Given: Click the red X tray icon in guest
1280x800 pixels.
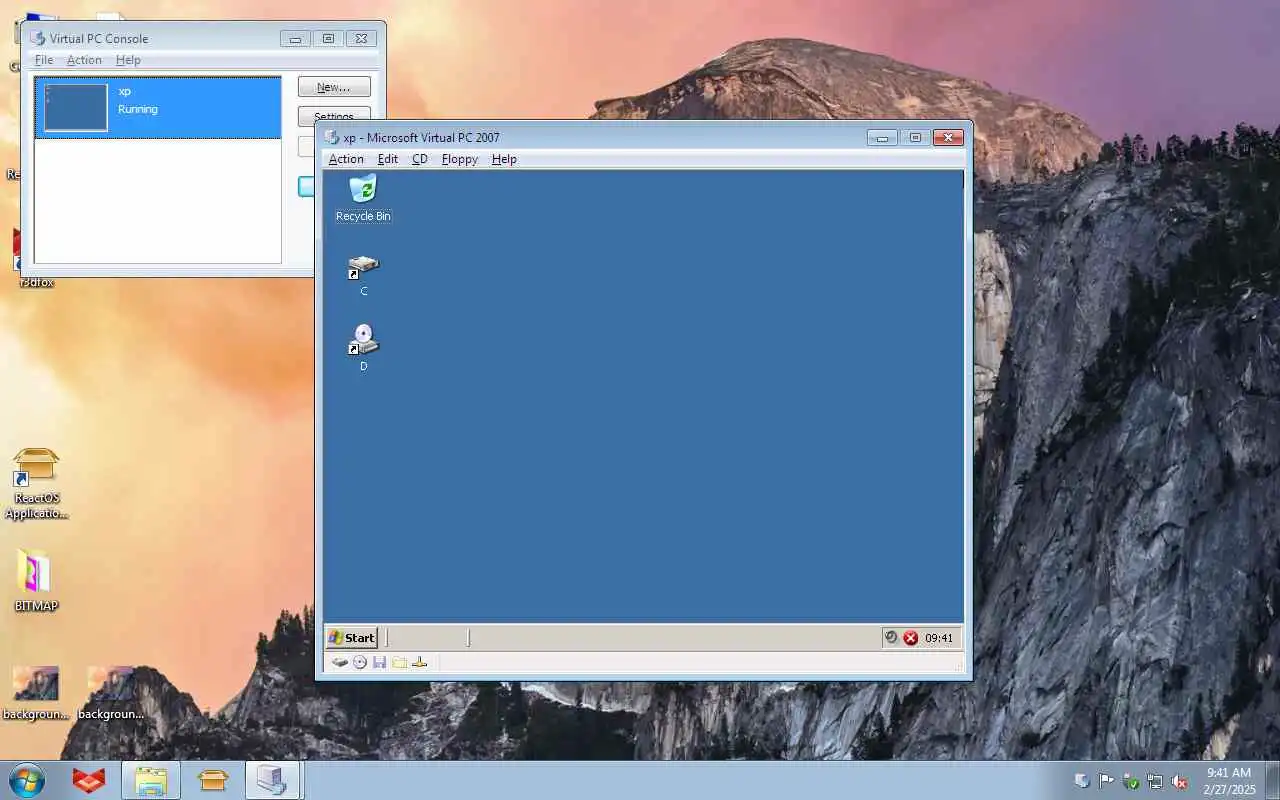Looking at the screenshot, I should tap(911, 638).
